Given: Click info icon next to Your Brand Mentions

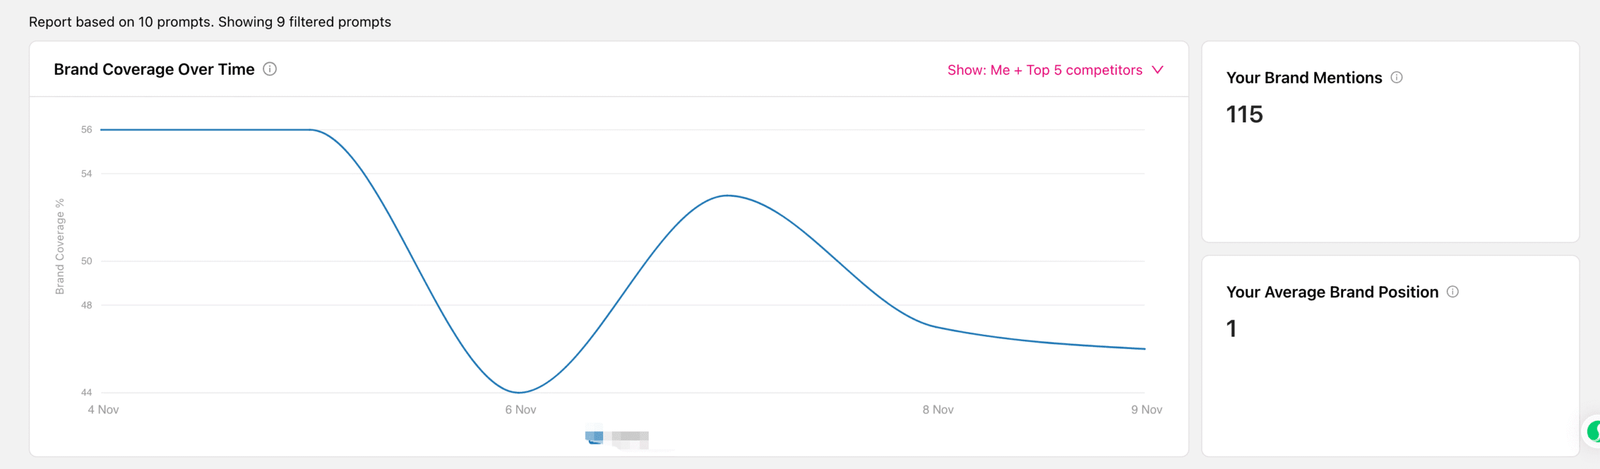Looking at the screenshot, I should point(1397,77).
